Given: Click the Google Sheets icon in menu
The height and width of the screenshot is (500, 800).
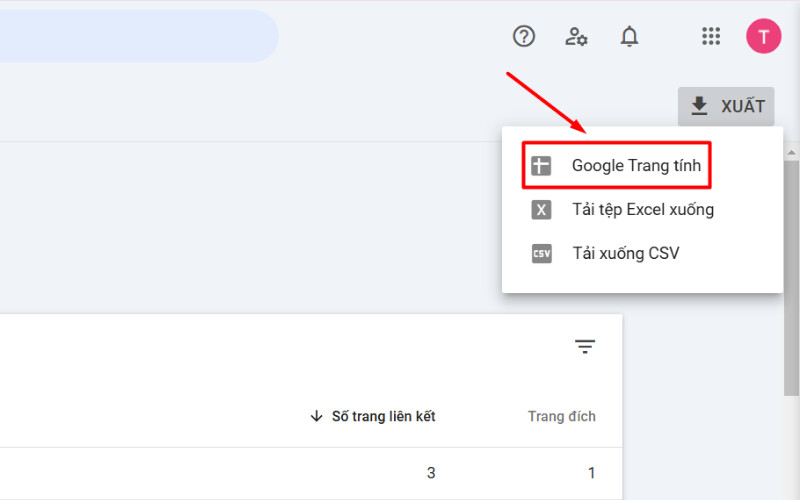Looking at the screenshot, I should click(x=541, y=166).
